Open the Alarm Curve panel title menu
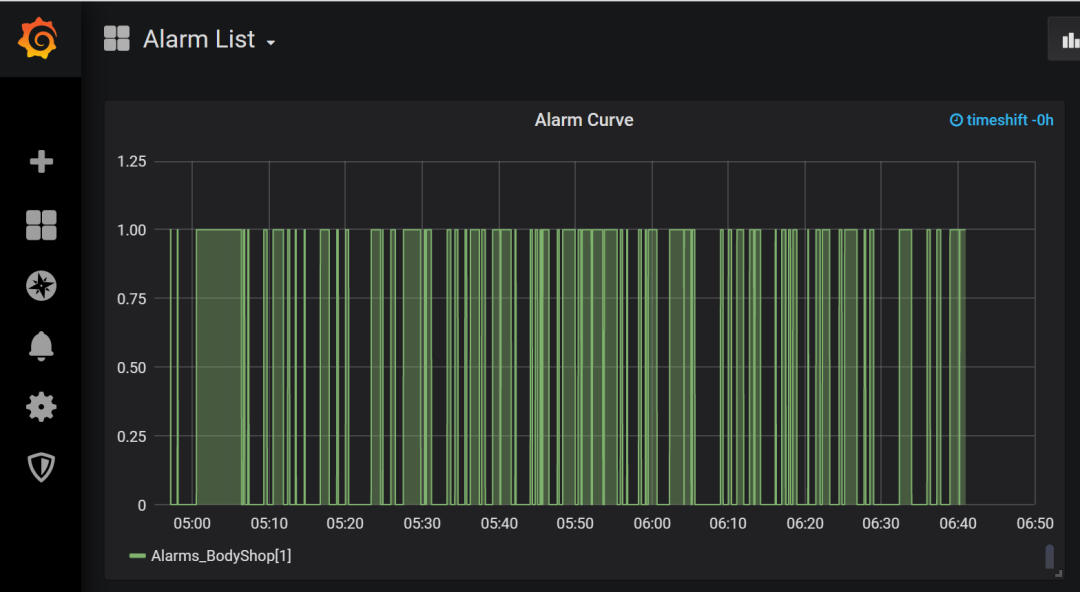Viewport: 1080px width, 592px height. [584, 120]
